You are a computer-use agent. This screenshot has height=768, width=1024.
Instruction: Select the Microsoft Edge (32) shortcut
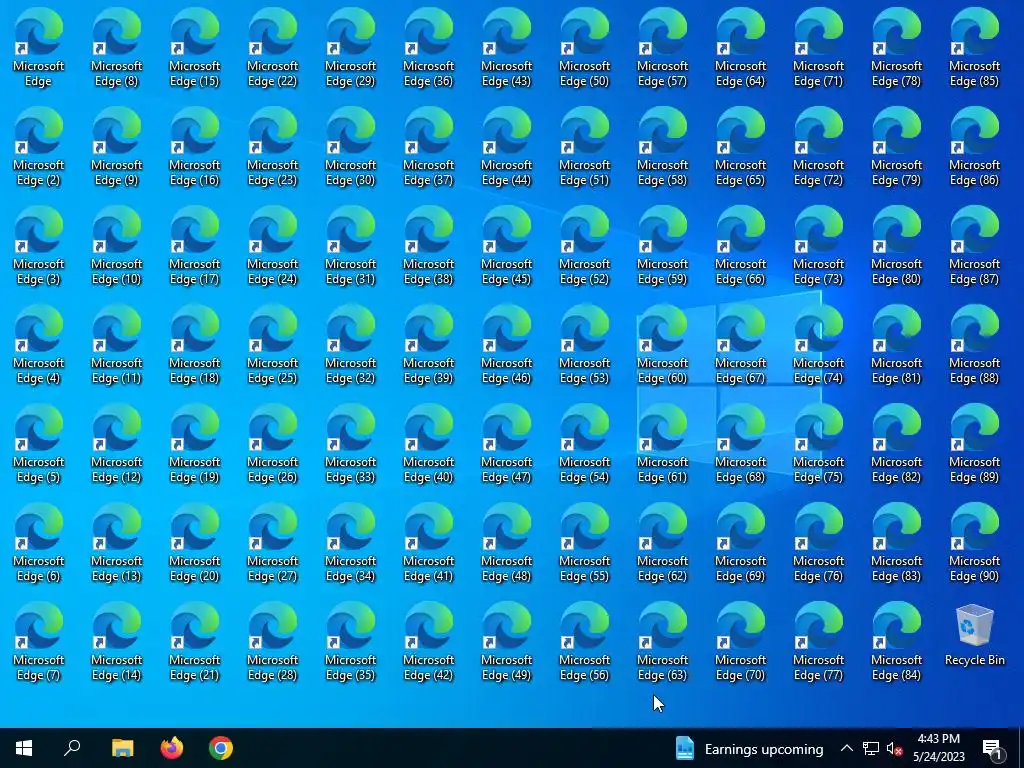(x=351, y=345)
